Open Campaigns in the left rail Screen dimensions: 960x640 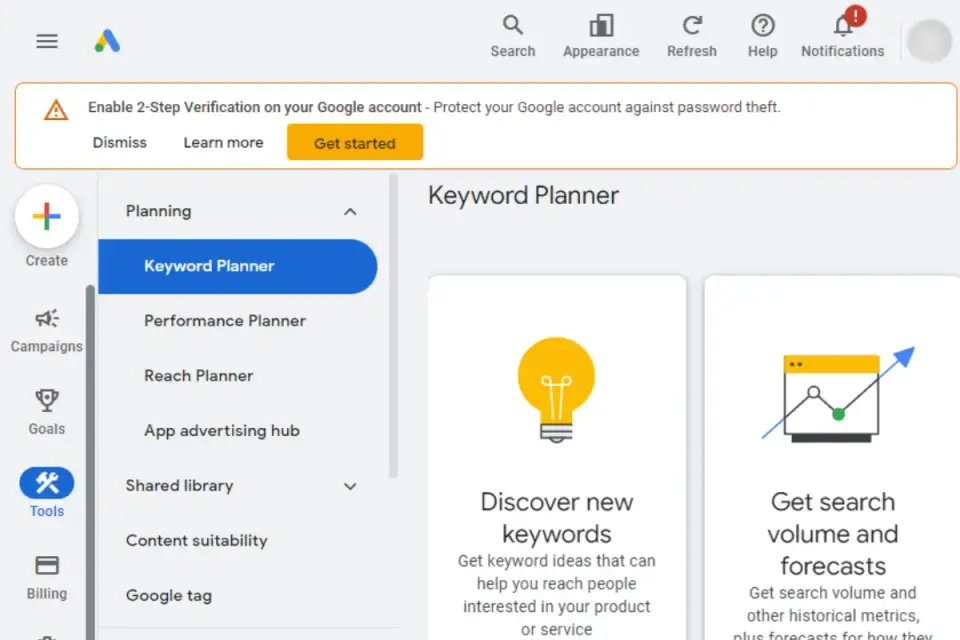[x=47, y=331]
